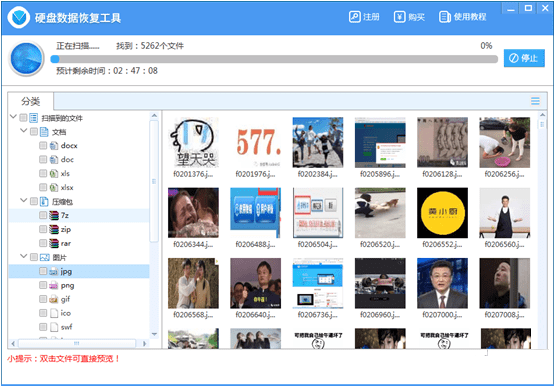The width and height of the screenshot is (556, 386).
Task: Click the docx file type icon
Action: [54, 146]
